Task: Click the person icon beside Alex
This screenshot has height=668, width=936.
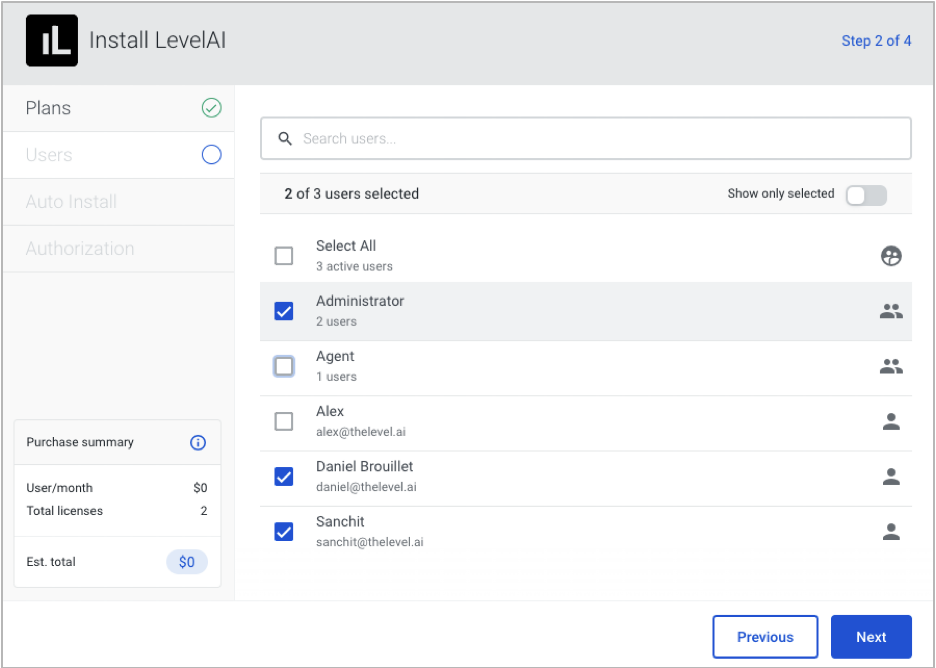Action: 891,421
